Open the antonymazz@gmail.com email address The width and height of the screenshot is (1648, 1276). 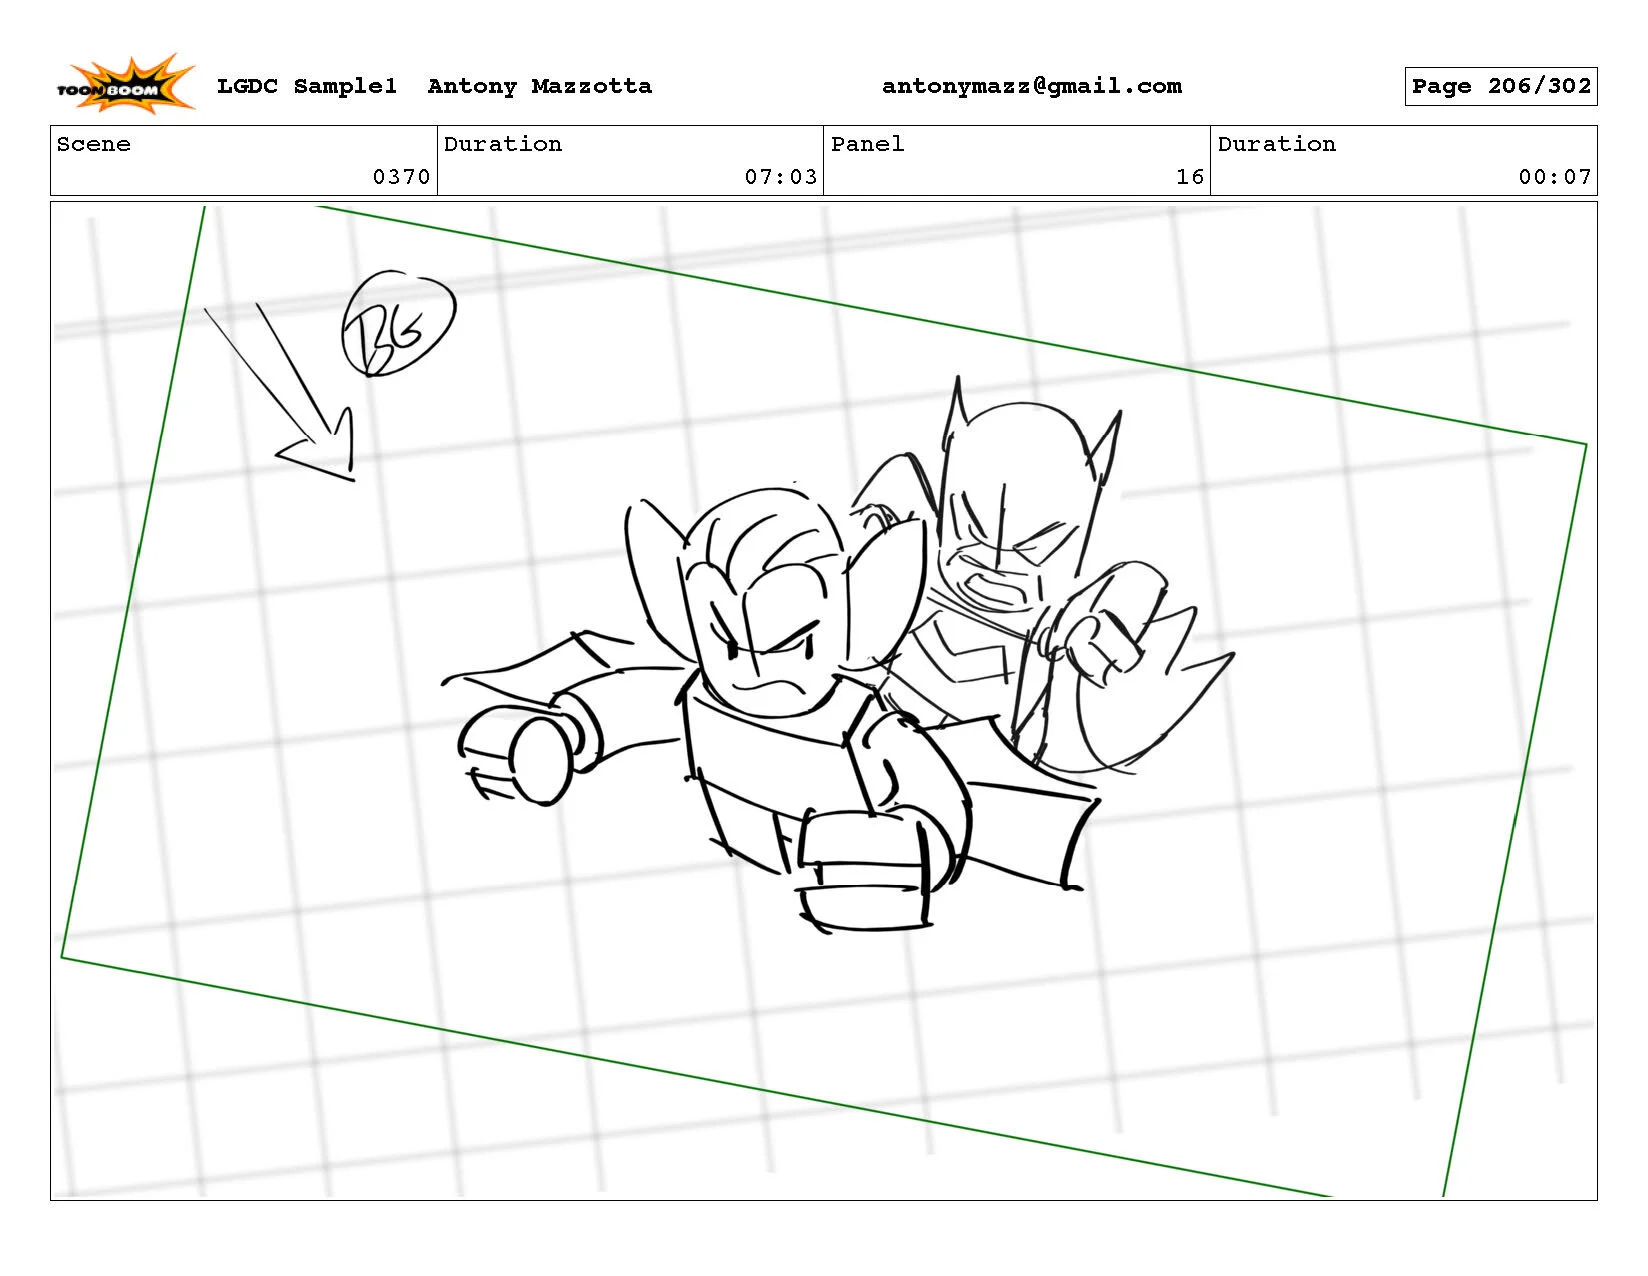click(x=1032, y=86)
